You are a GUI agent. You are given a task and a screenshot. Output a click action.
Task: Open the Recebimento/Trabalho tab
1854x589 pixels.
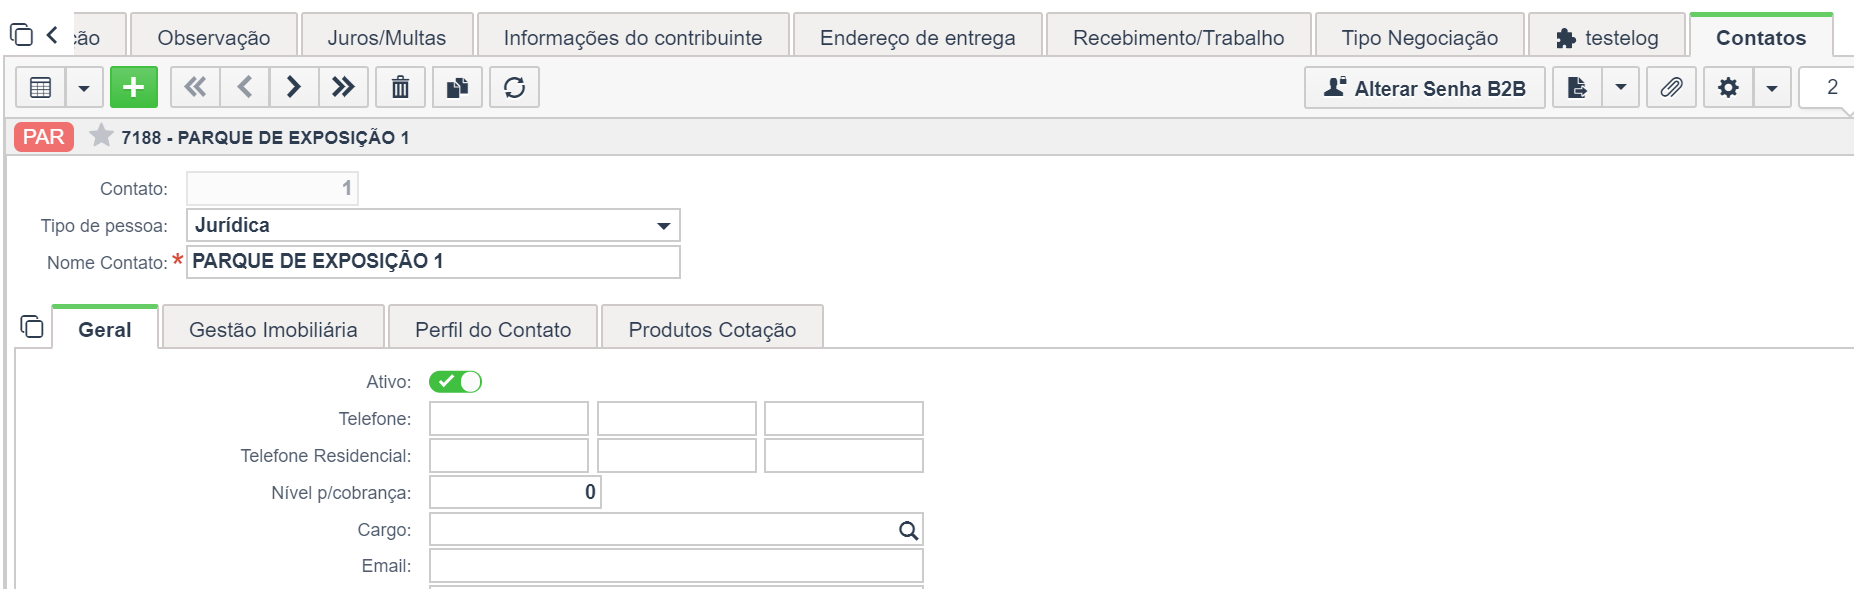point(1179,38)
